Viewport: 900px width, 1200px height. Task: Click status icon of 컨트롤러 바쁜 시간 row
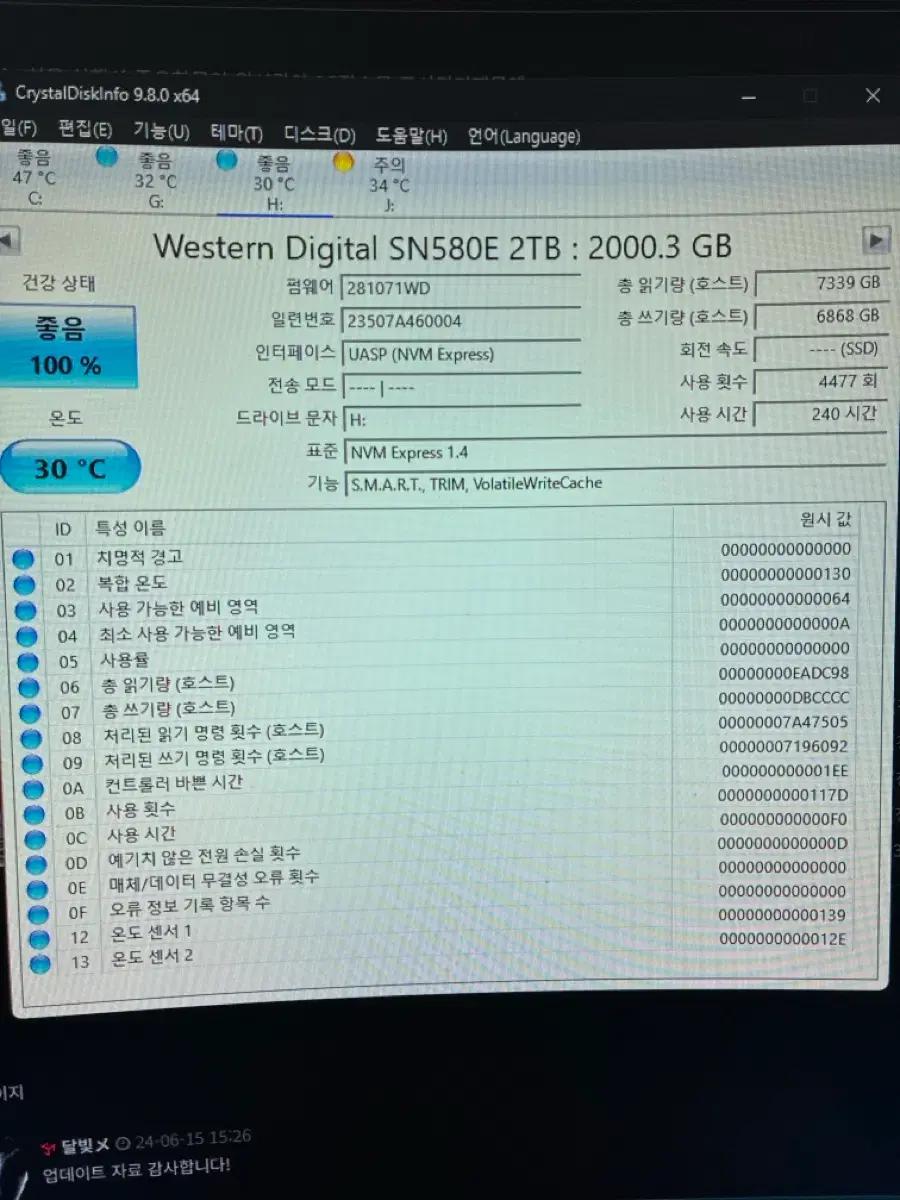click(x=33, y=789)
